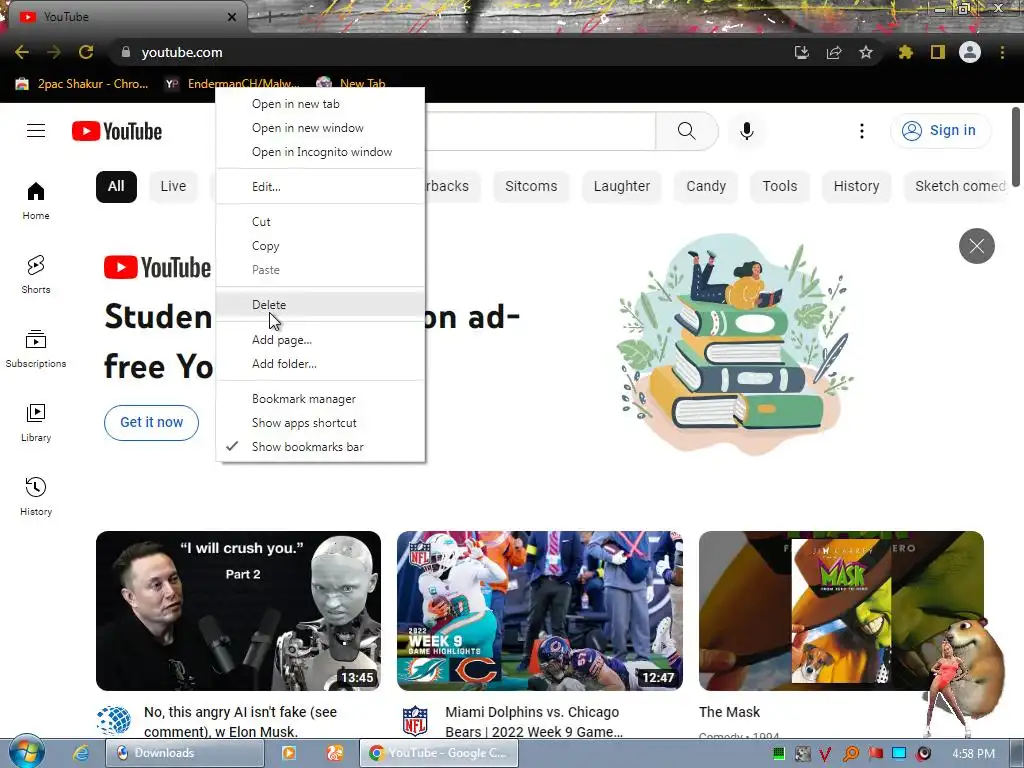Open Windows Media Player taskbar icon
Image resolution: width=1024 pixels, height=768 pixels.
point(289,753)
